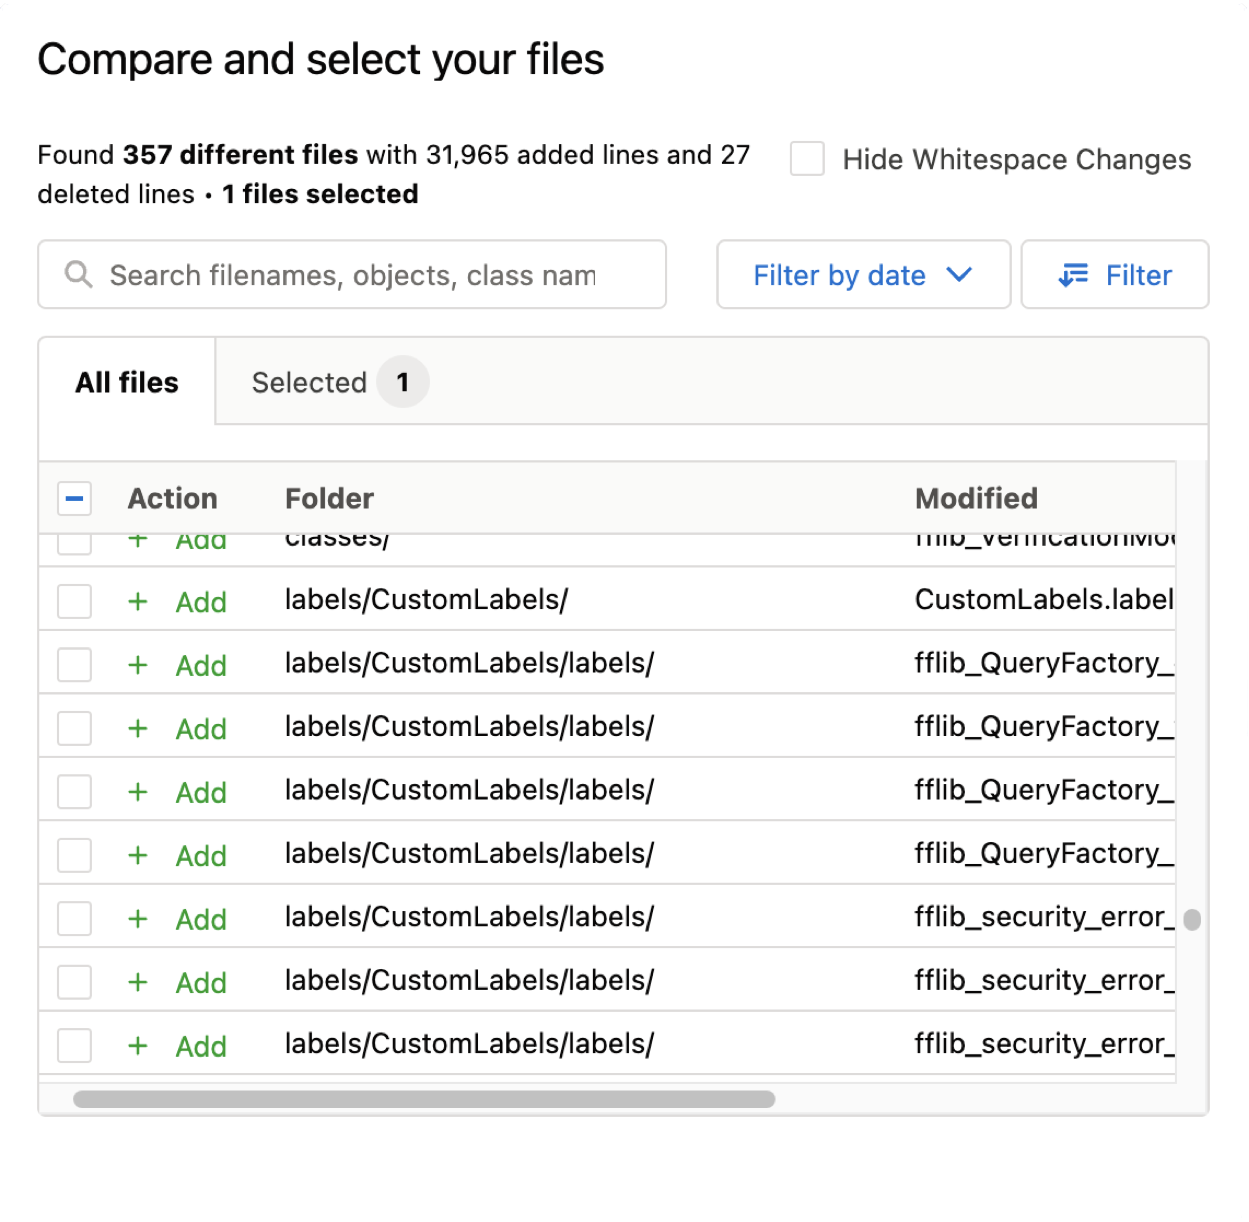
Task: Switch to the All files tab
Action: click(x=127, y=382)
